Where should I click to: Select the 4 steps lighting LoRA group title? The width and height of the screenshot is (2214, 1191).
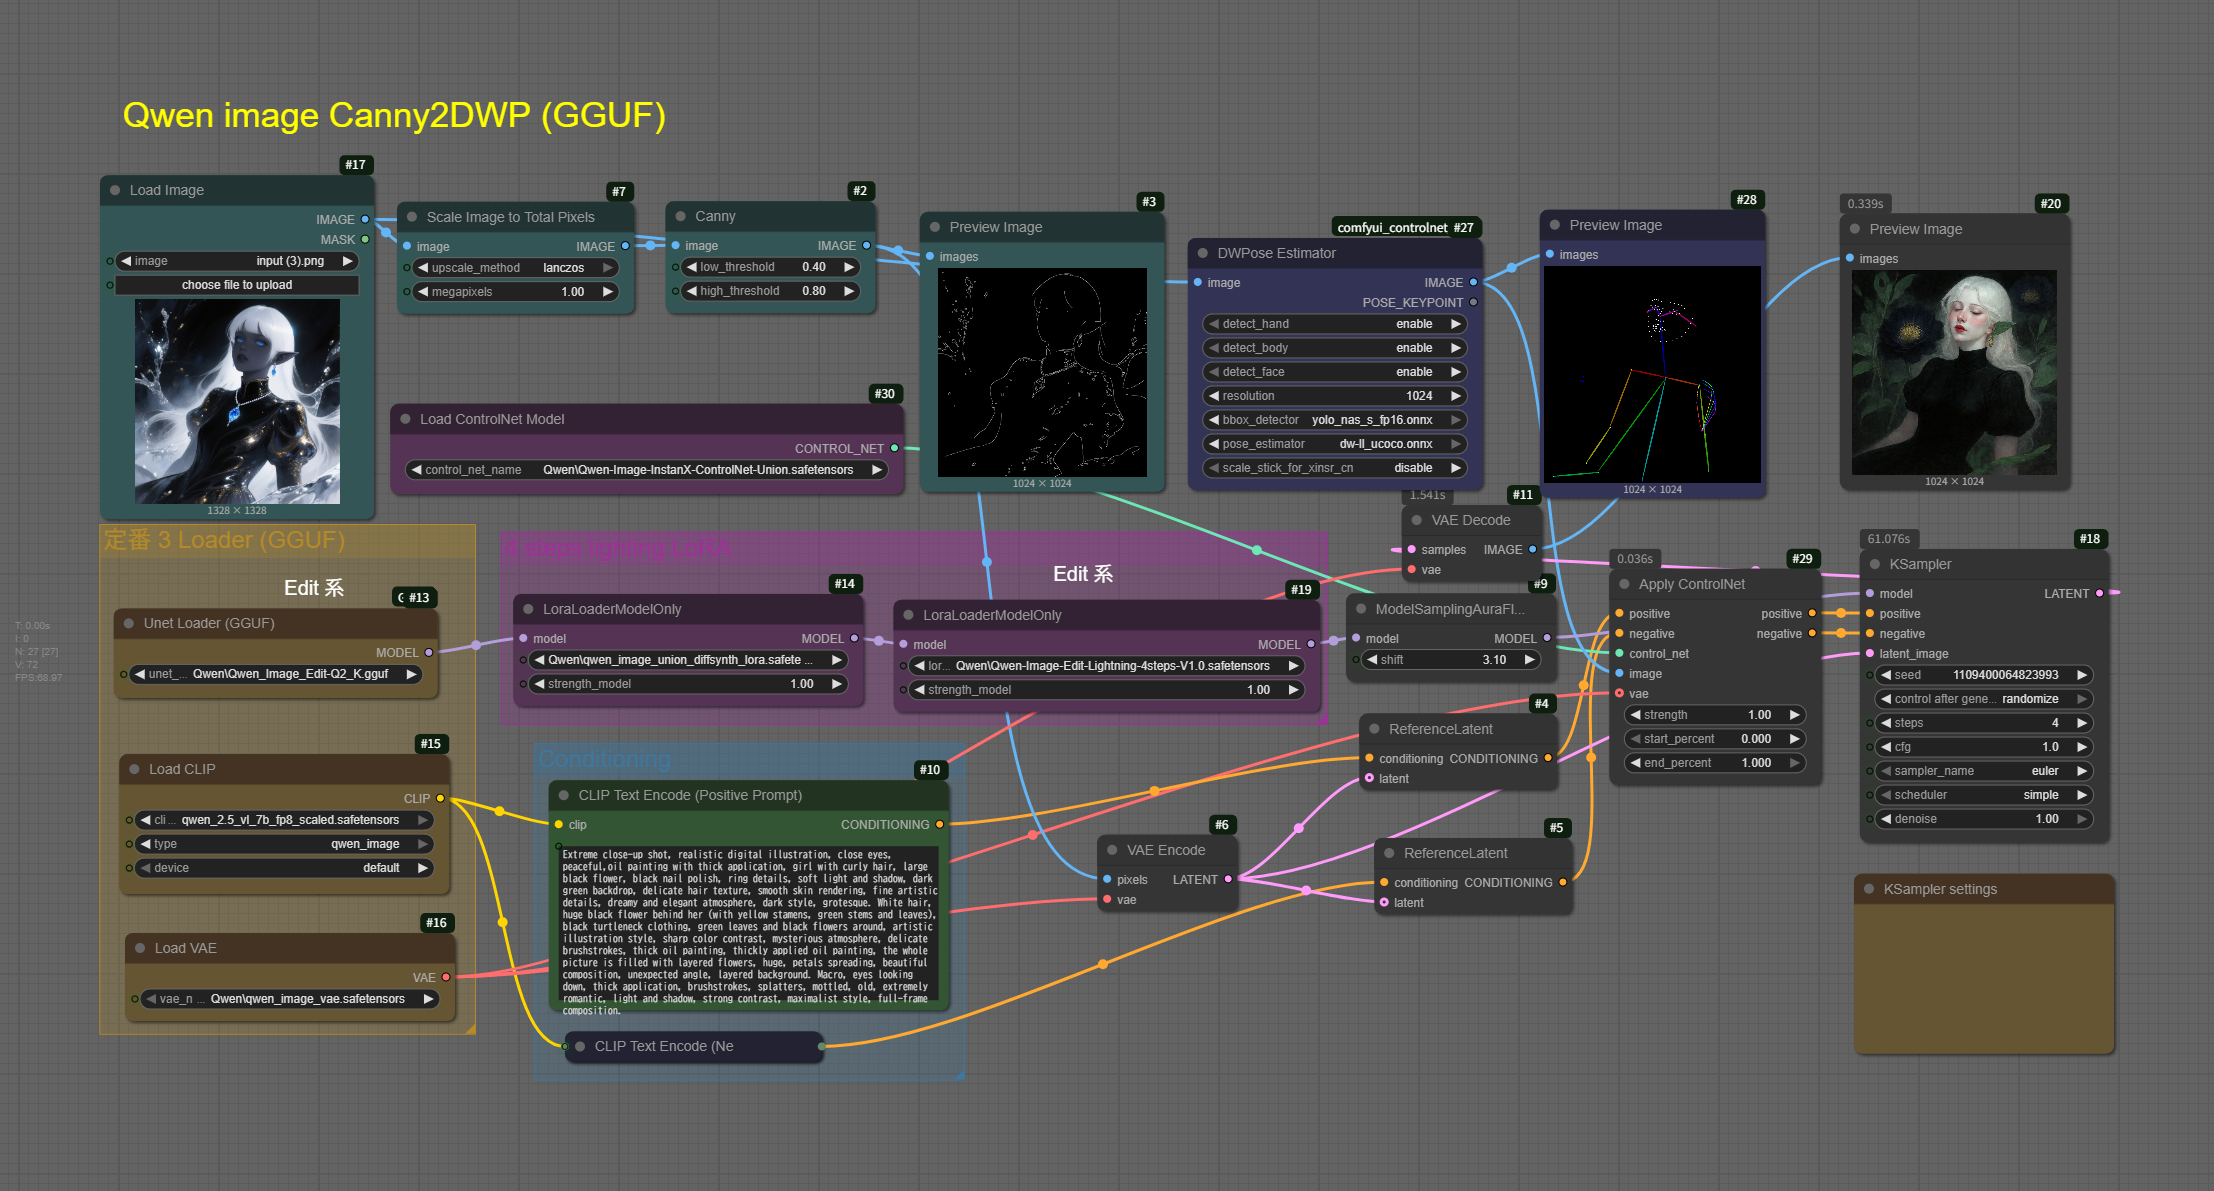click(618, 548)
